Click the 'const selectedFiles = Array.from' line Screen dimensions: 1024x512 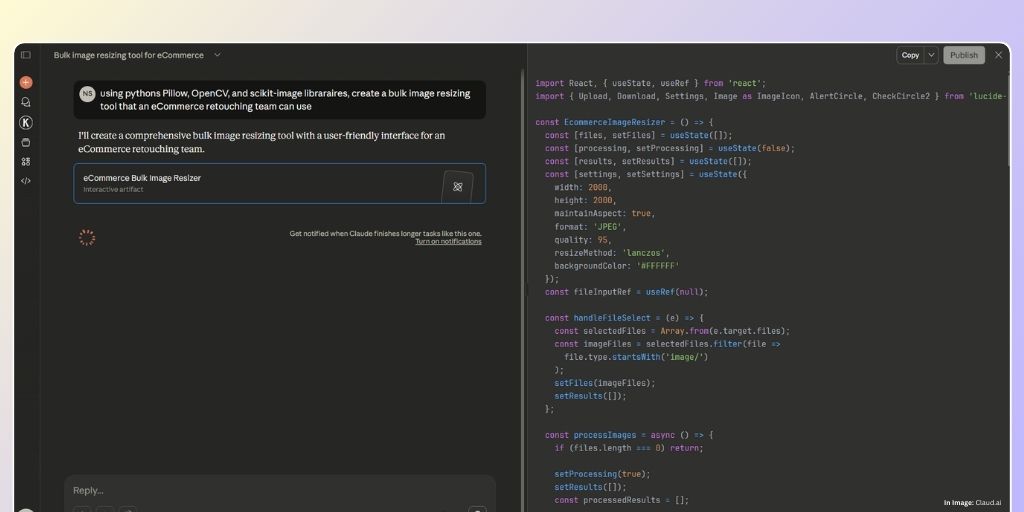(x=672, y=331)
